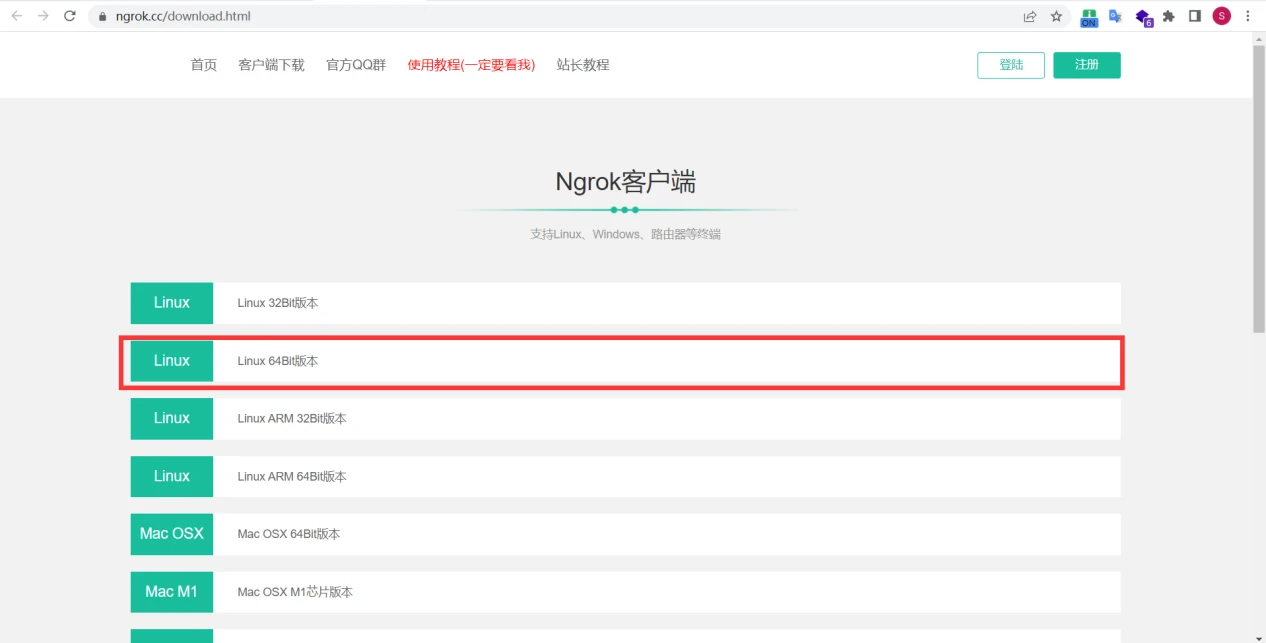The width and height of the screenshot is (1266, 643).
Task: Toggle the browser side panel icon
Action: pyautogui.click(x=1194, y=16)
